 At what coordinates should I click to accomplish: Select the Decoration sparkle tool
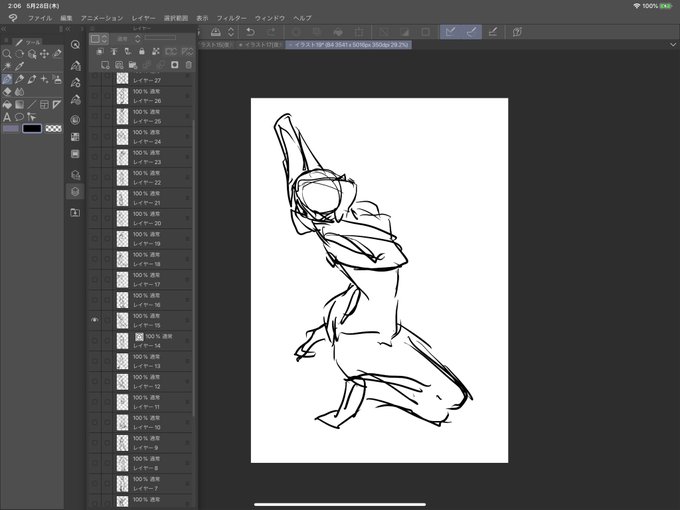[x=44, y=79]
